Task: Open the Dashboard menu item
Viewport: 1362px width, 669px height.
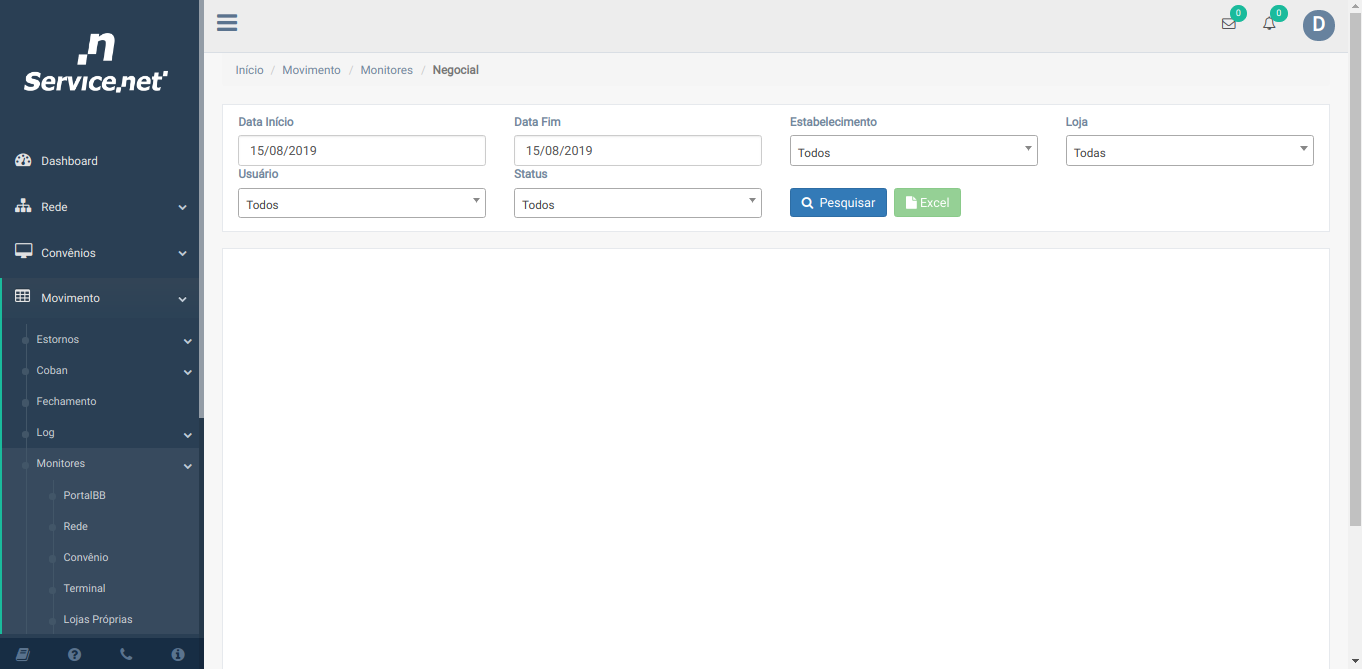Action: click(x=69, y=161)
